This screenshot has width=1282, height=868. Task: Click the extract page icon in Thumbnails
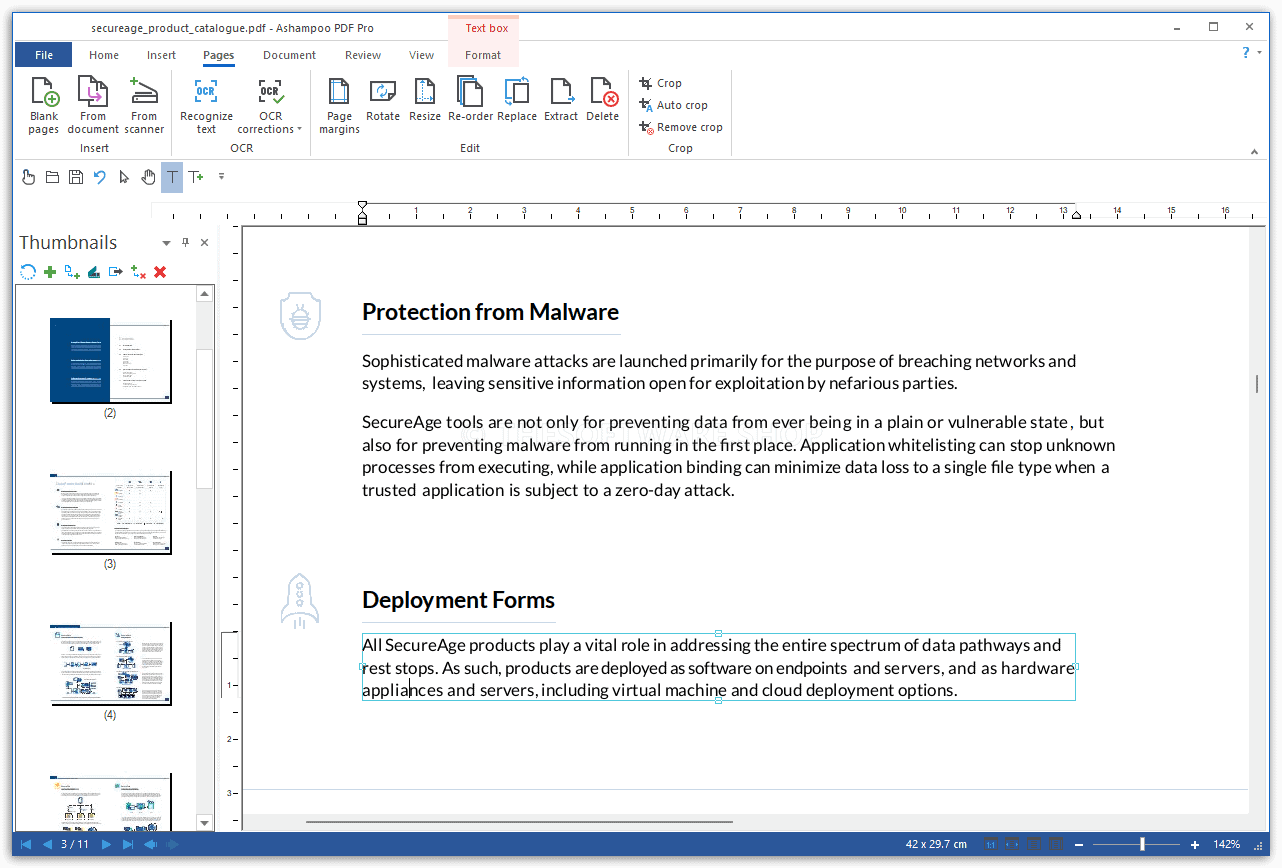coord(116,271)
